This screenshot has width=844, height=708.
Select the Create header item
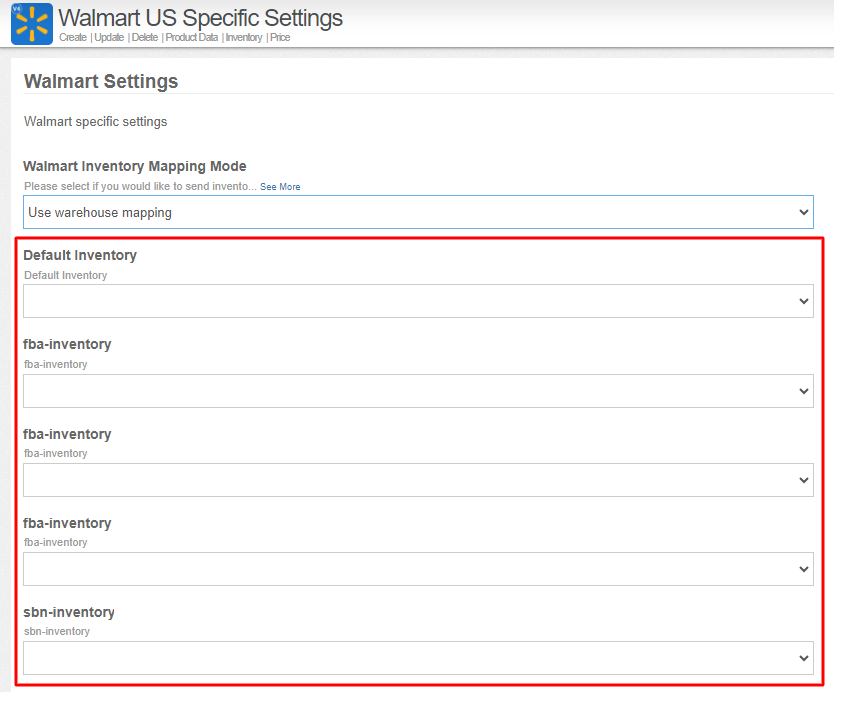(x=73, y=37)
